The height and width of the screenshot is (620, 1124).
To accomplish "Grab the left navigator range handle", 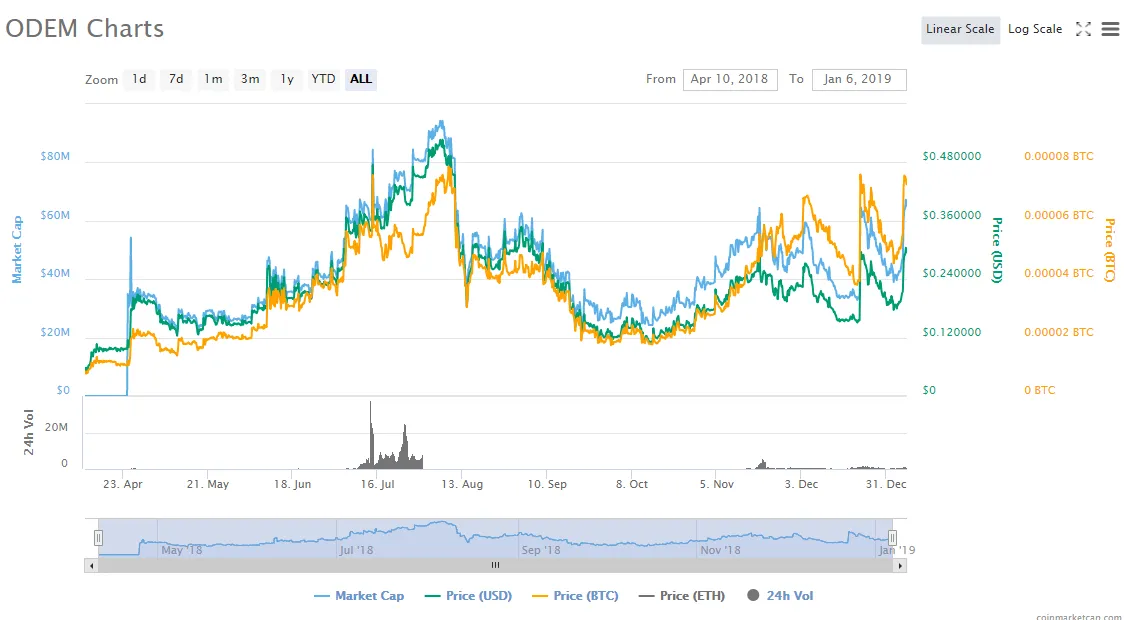I will [x=98, y=538].
